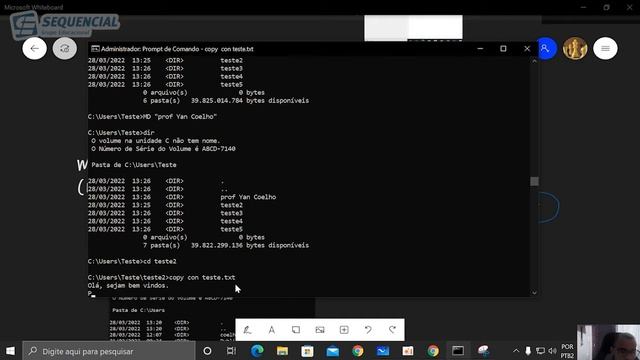Open the blue invite person button
The height and width of the screenshot is (360, 640).
[546, 49]
